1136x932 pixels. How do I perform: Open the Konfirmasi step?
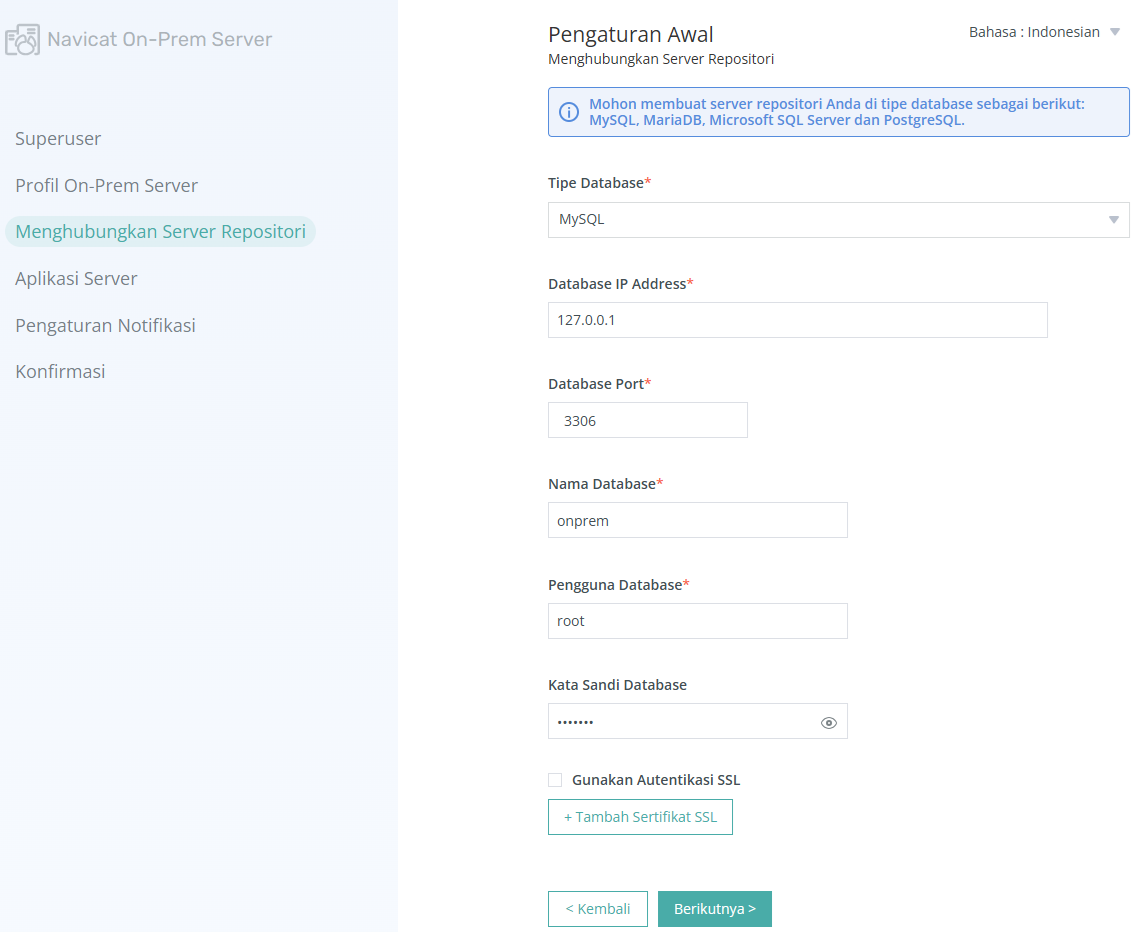point(60,372)
